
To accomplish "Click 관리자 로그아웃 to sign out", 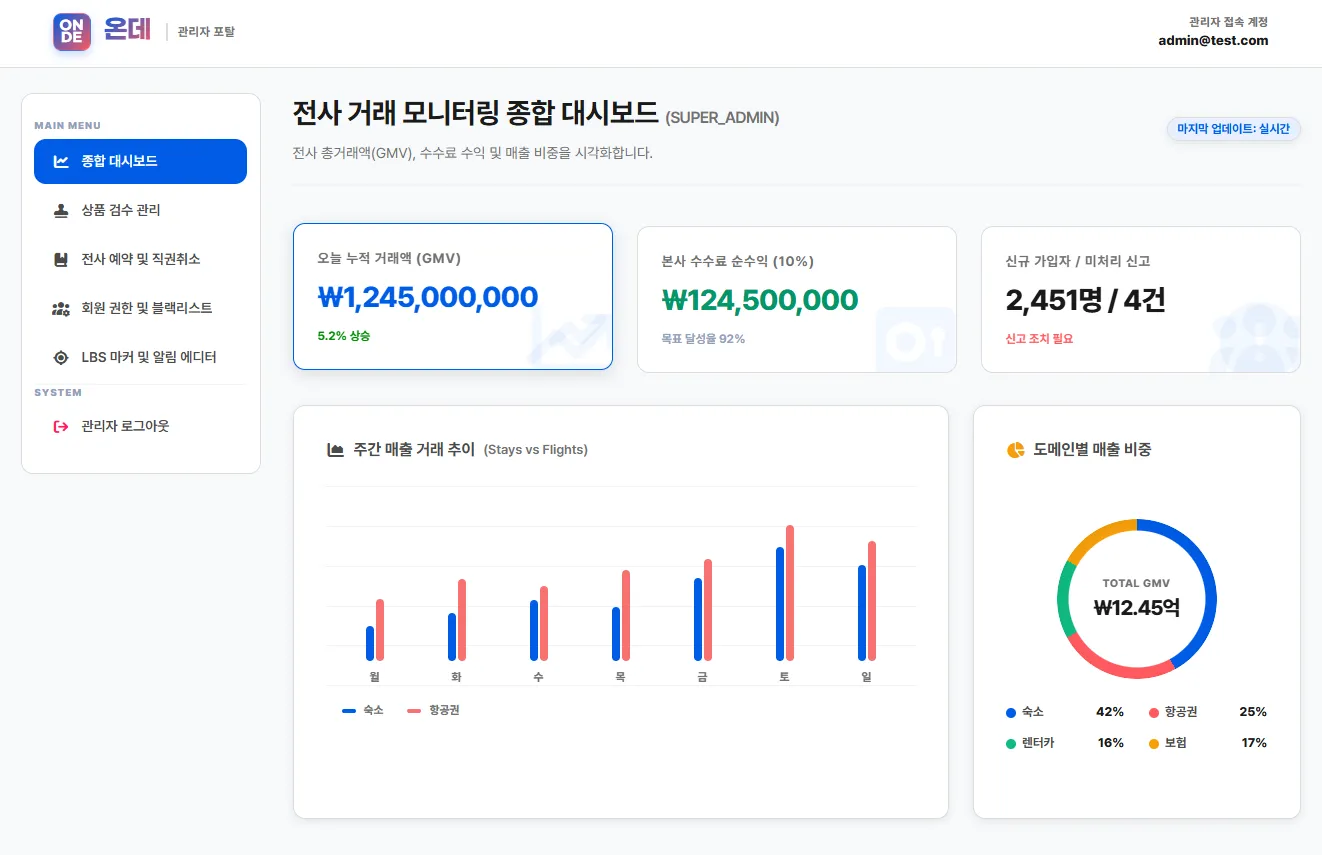I will tap(140, 426).
